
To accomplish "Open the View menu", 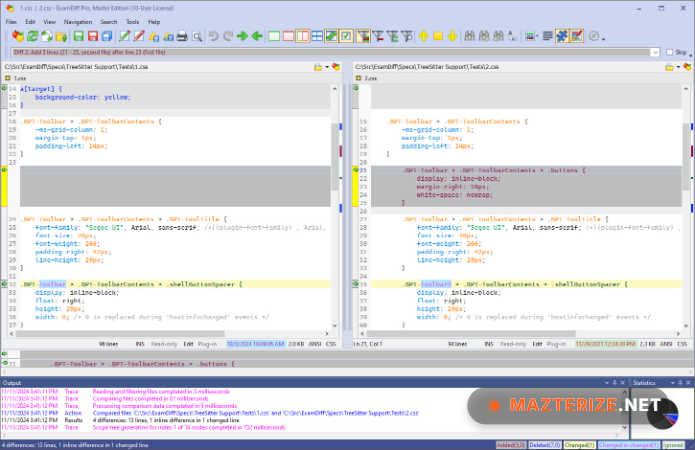I will [49, 22].
